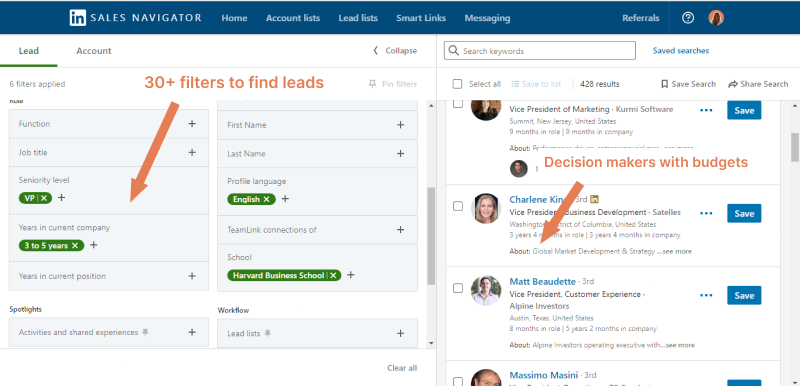Image resolution: width=800 pixels, height=386 pixels.
Task: Expand the Last Name filter row
Action: (x=317, y=153)
